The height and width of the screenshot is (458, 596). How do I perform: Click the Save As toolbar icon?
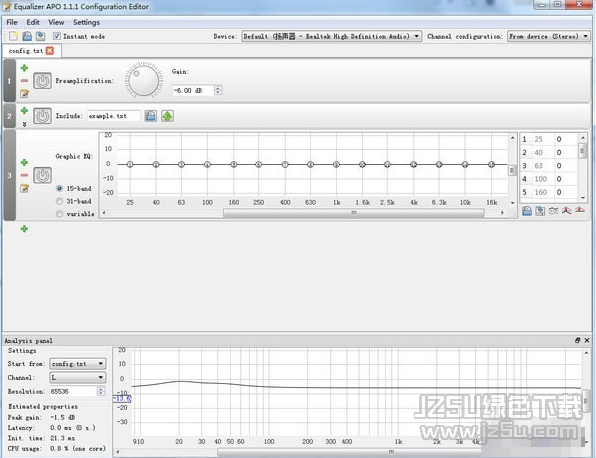click(x=40, y=36)
